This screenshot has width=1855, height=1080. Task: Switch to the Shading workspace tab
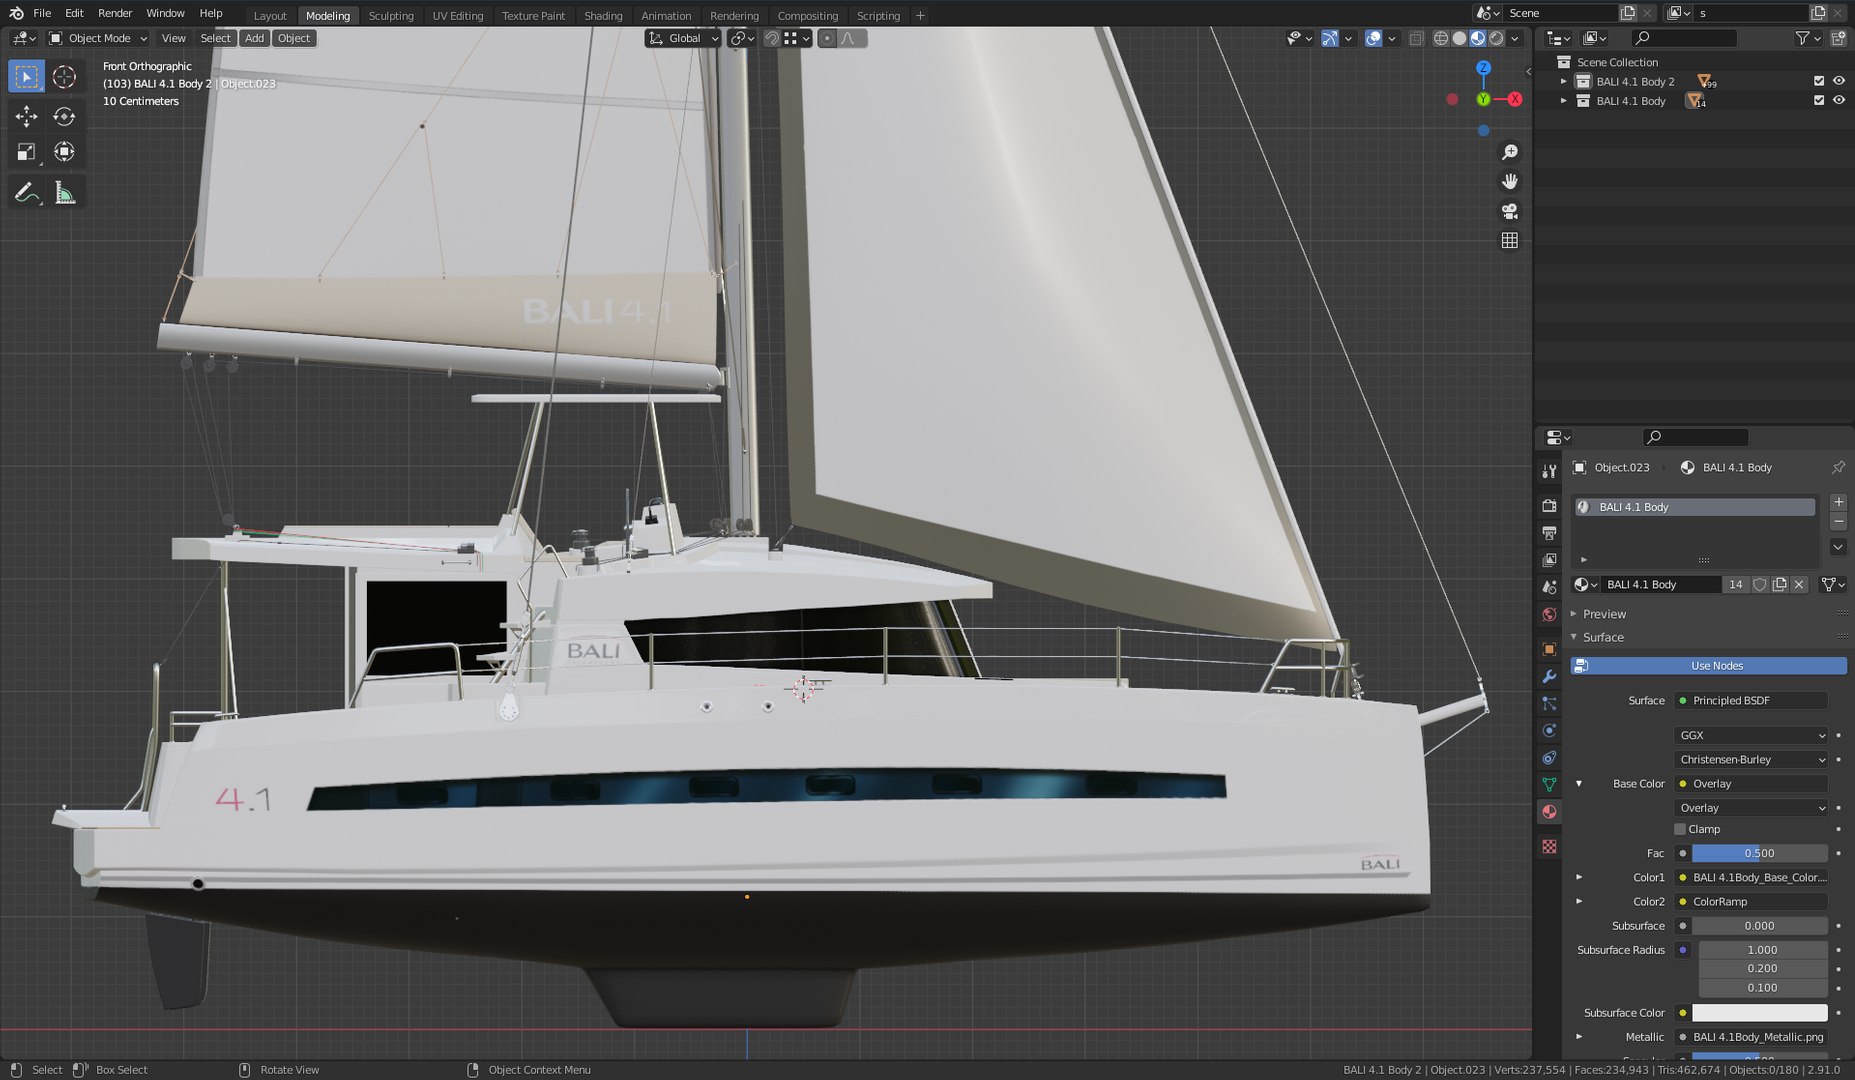coord(603,15)
